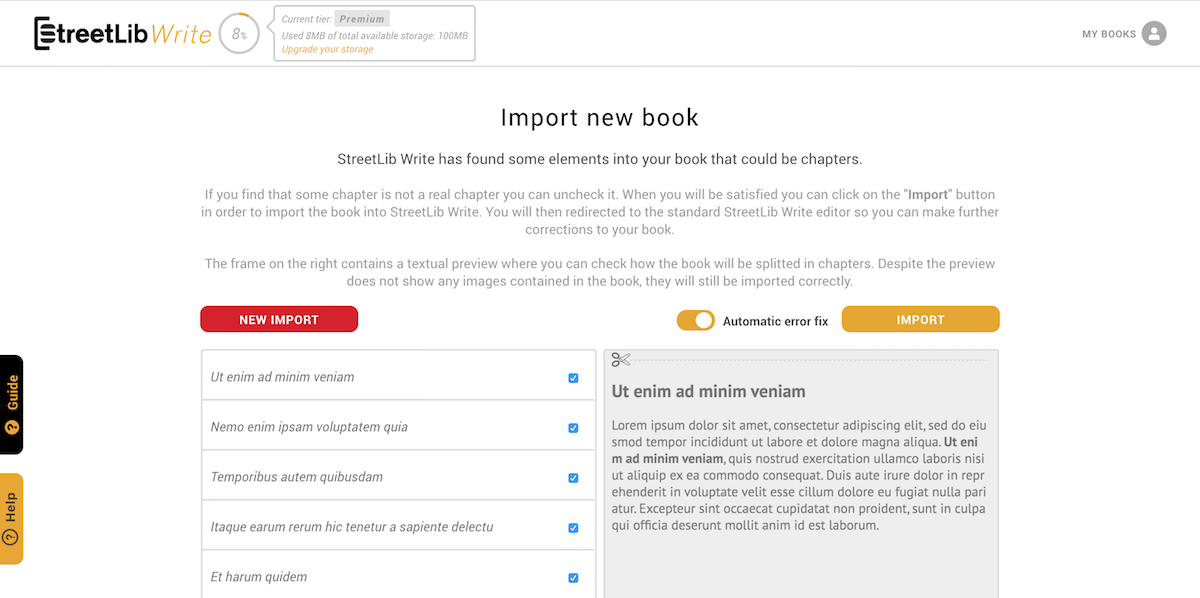This screenshot has width=1200, height=598.
Task: Uncheck the 'Itaque earum rerum' chapter
Action: pyautogui.click(x=573, y=527)
